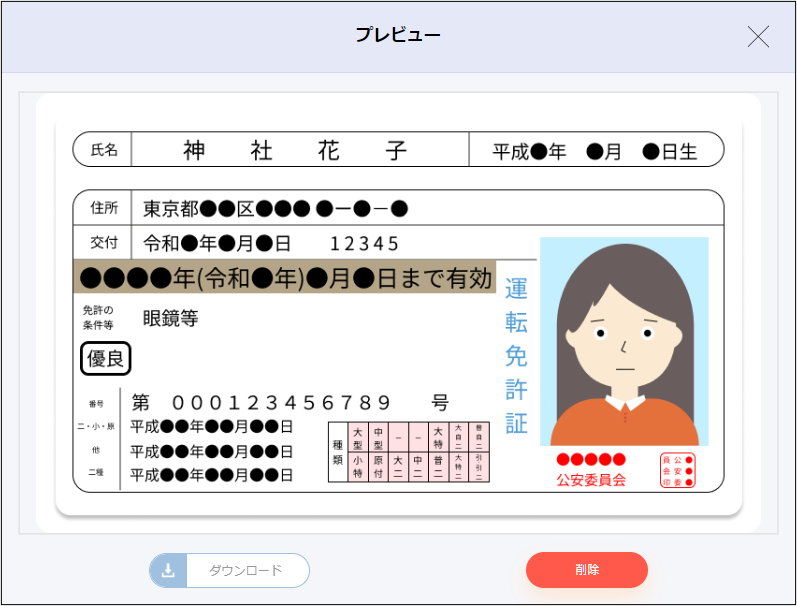Screen dimensions: 797x606
Task: Click the red 削除 button
Action: 587,570
